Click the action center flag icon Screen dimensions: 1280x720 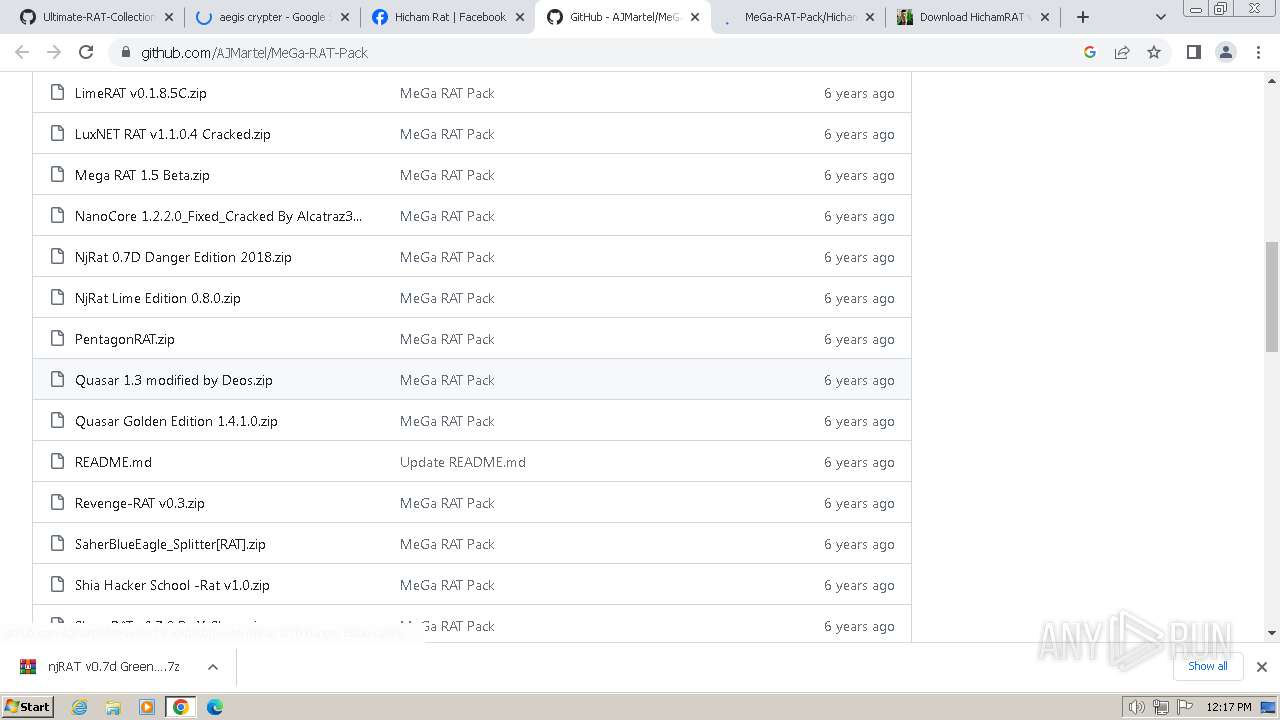click(x=1184, y=707)
